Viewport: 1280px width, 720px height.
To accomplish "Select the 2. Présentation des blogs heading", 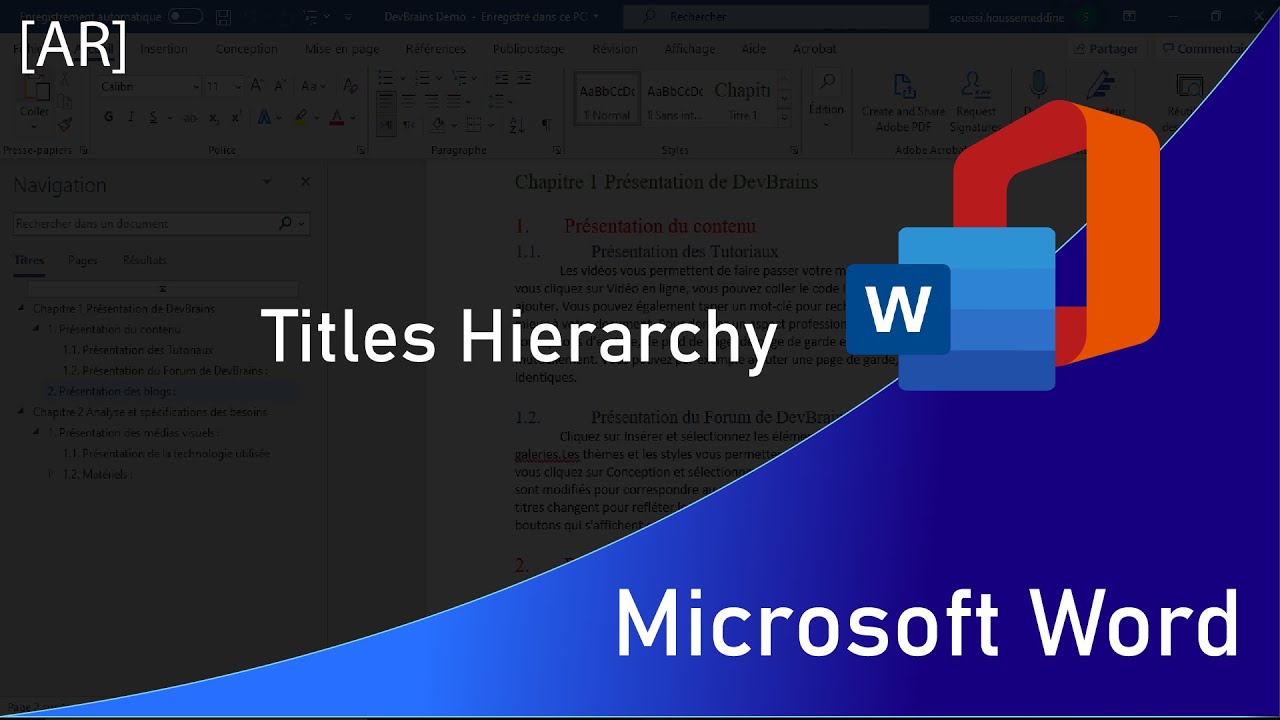I will tap(111, 391).
